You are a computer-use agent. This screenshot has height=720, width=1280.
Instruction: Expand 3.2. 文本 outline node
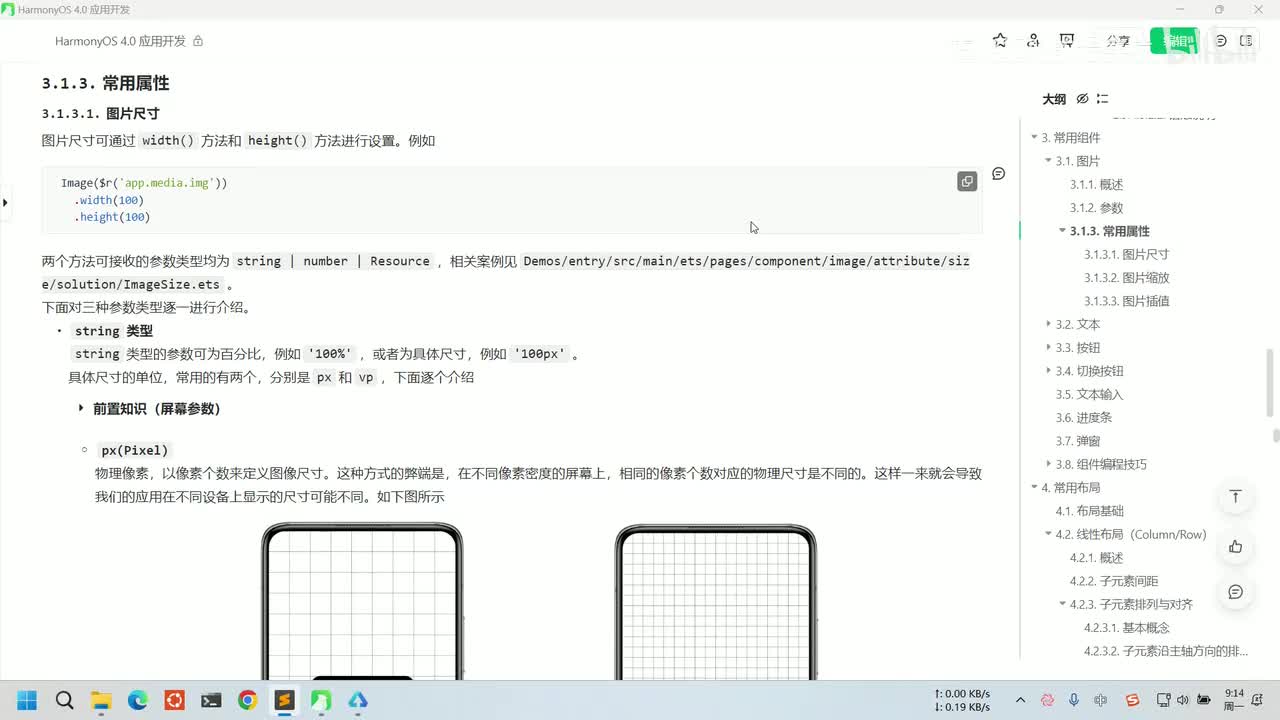(1049, 324)
